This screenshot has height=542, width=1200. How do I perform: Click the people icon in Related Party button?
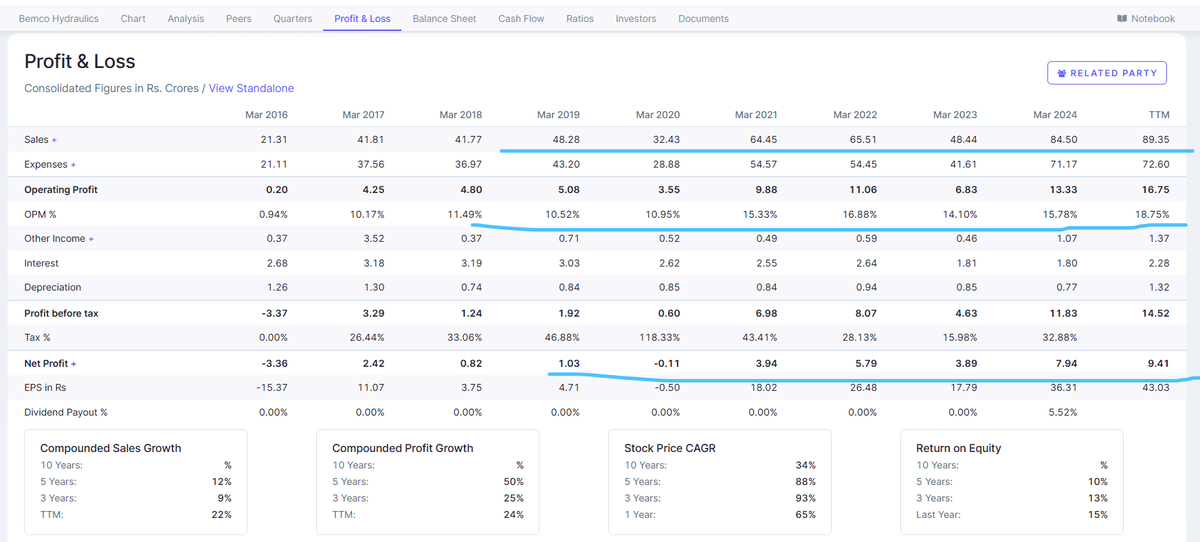pos(1062,73)
